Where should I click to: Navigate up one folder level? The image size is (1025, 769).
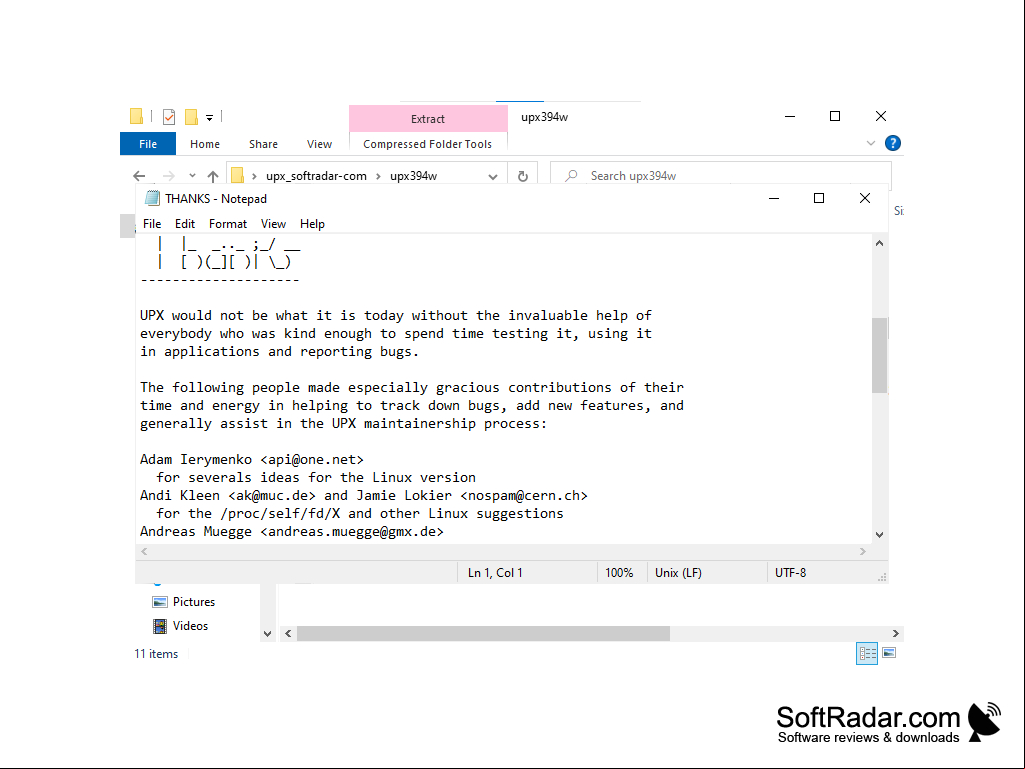[x=212, y=176]
